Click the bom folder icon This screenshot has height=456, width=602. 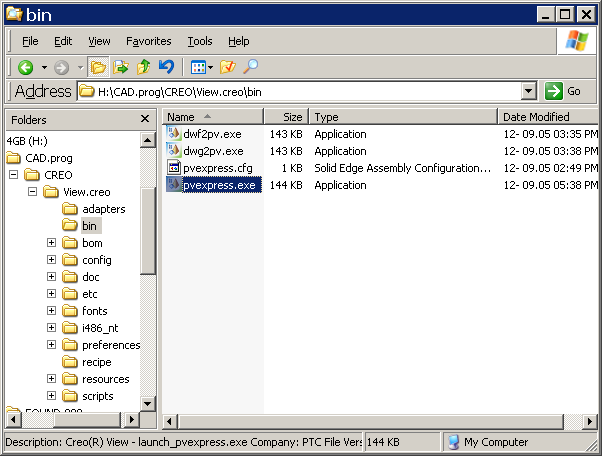tap(70, 243)
